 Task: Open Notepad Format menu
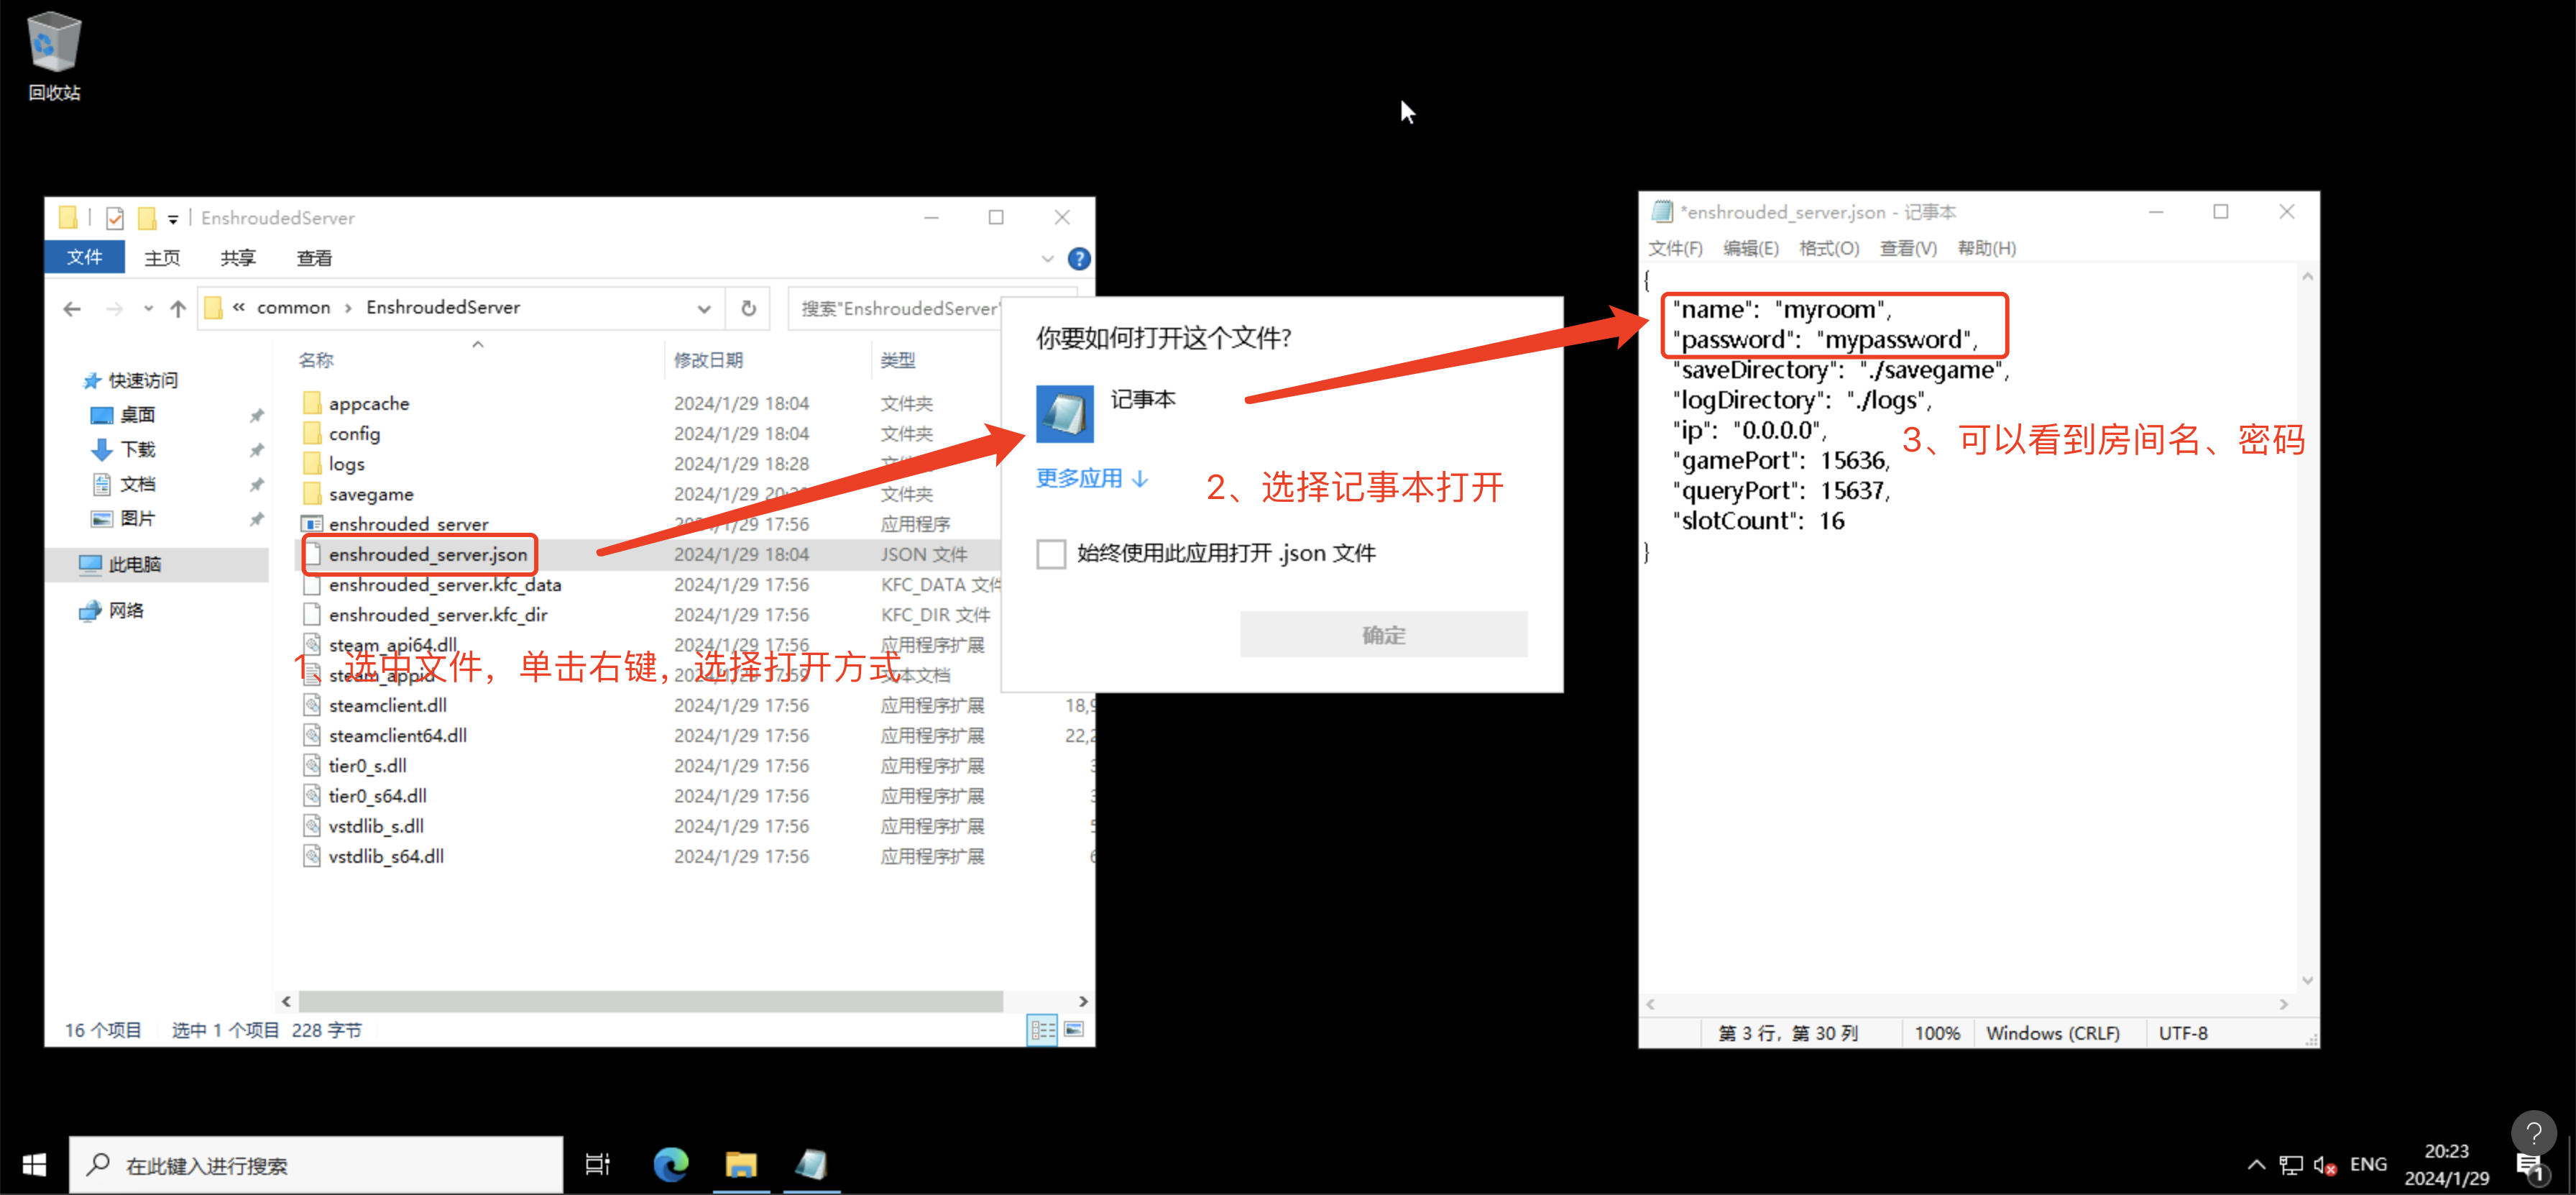coord(1829,249)
